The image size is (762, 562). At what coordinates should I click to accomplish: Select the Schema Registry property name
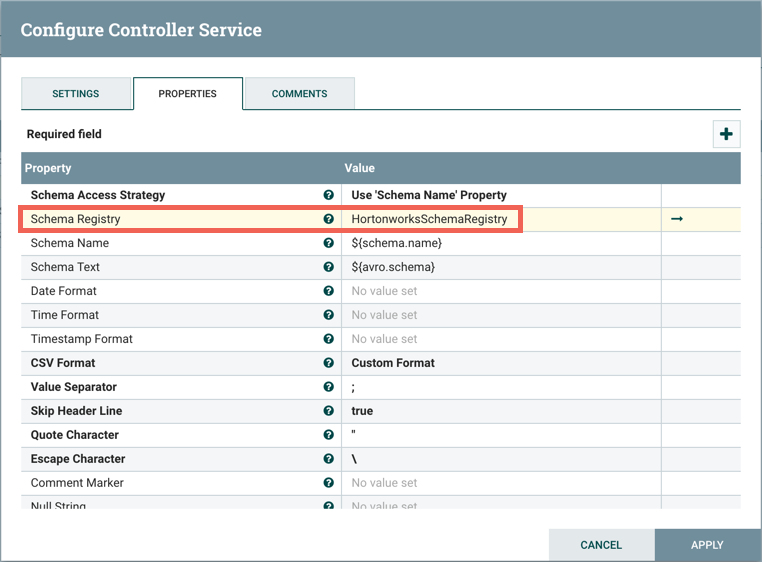(x=75, y=219)
